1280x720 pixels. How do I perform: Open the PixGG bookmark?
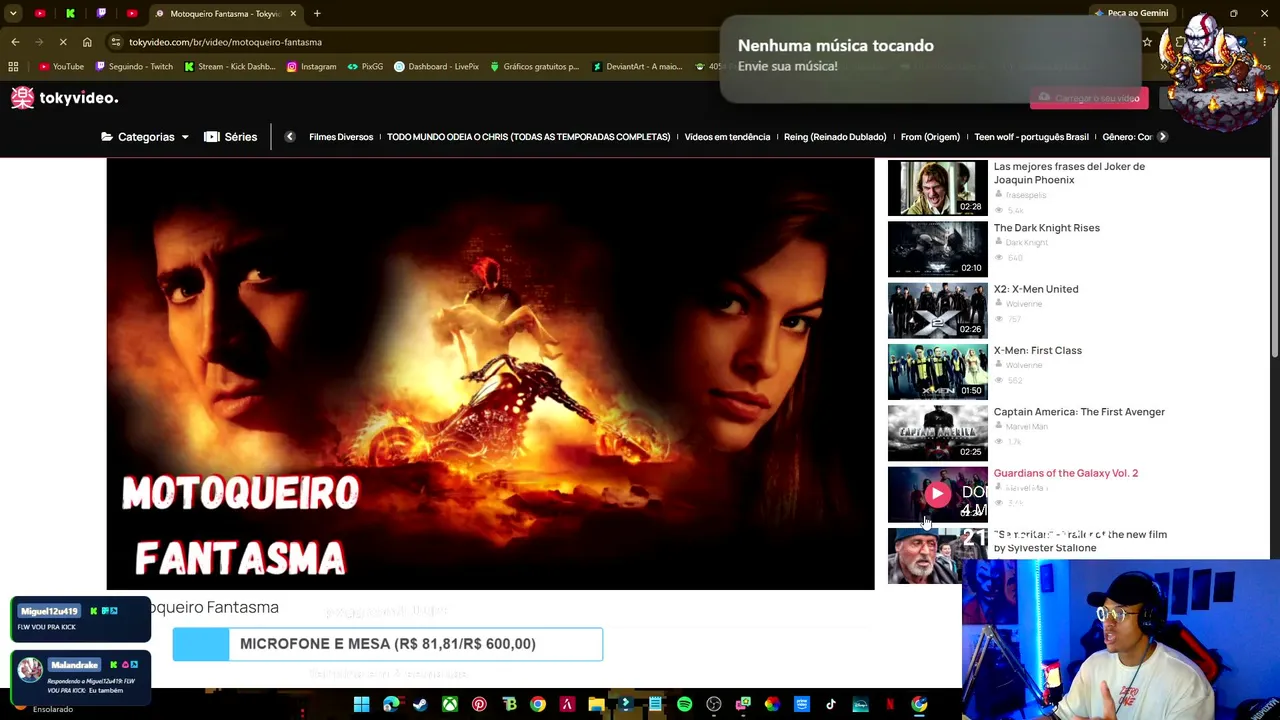[x=365, y=67]
